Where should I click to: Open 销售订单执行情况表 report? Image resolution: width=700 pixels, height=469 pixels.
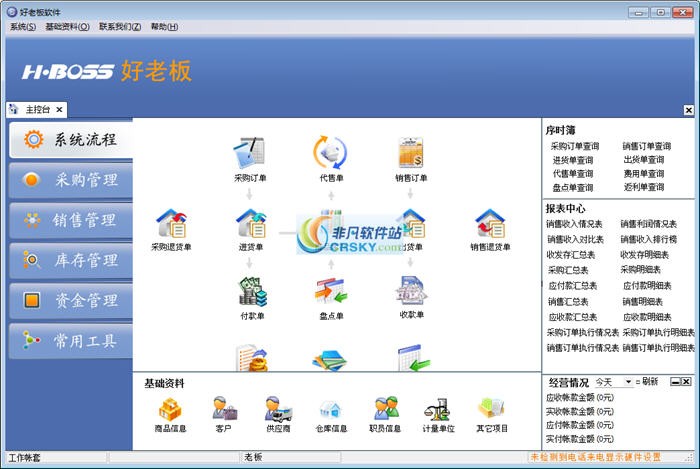coord(583,348)
